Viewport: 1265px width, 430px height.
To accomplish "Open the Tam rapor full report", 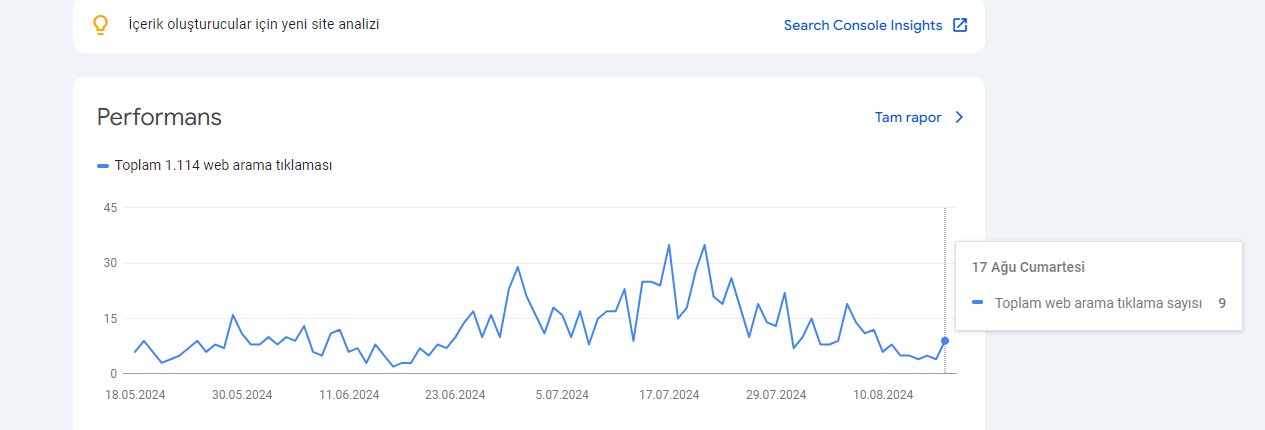I will click(x=908, y=117).
